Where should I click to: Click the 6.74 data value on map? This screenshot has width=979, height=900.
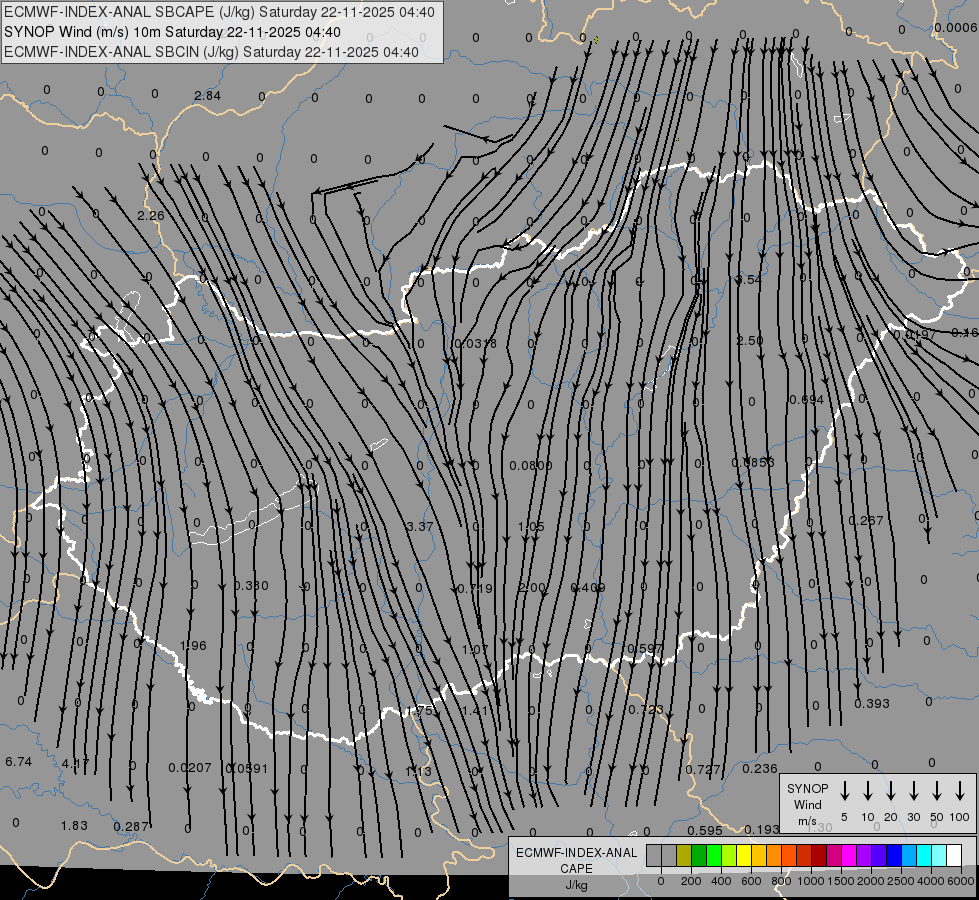tap(19, 762)
